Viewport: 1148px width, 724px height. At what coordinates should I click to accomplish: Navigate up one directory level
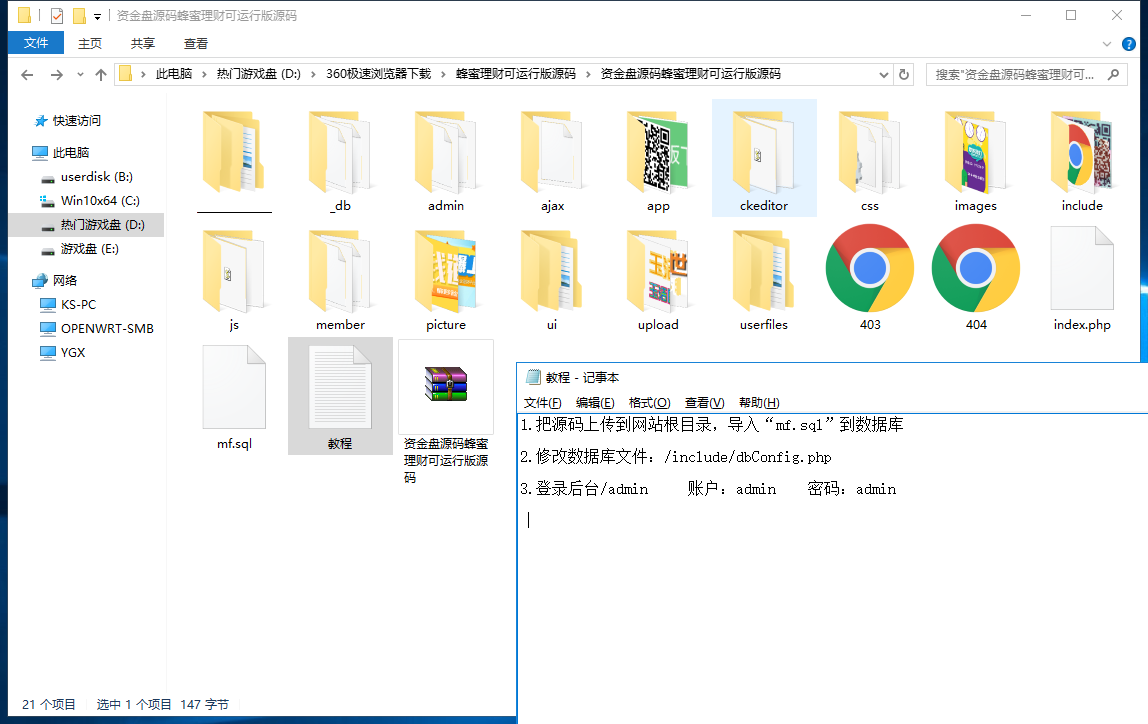[x=101, y=75]
